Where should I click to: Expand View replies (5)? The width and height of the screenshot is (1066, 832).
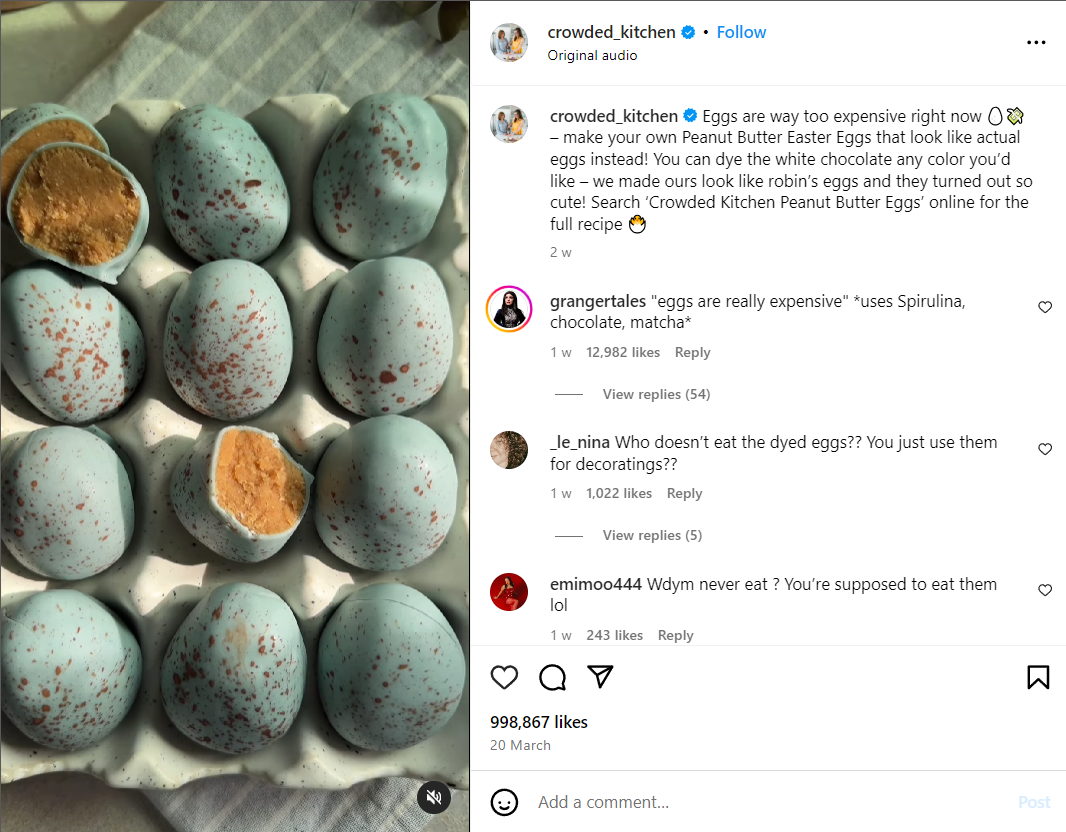pos(652,535)
